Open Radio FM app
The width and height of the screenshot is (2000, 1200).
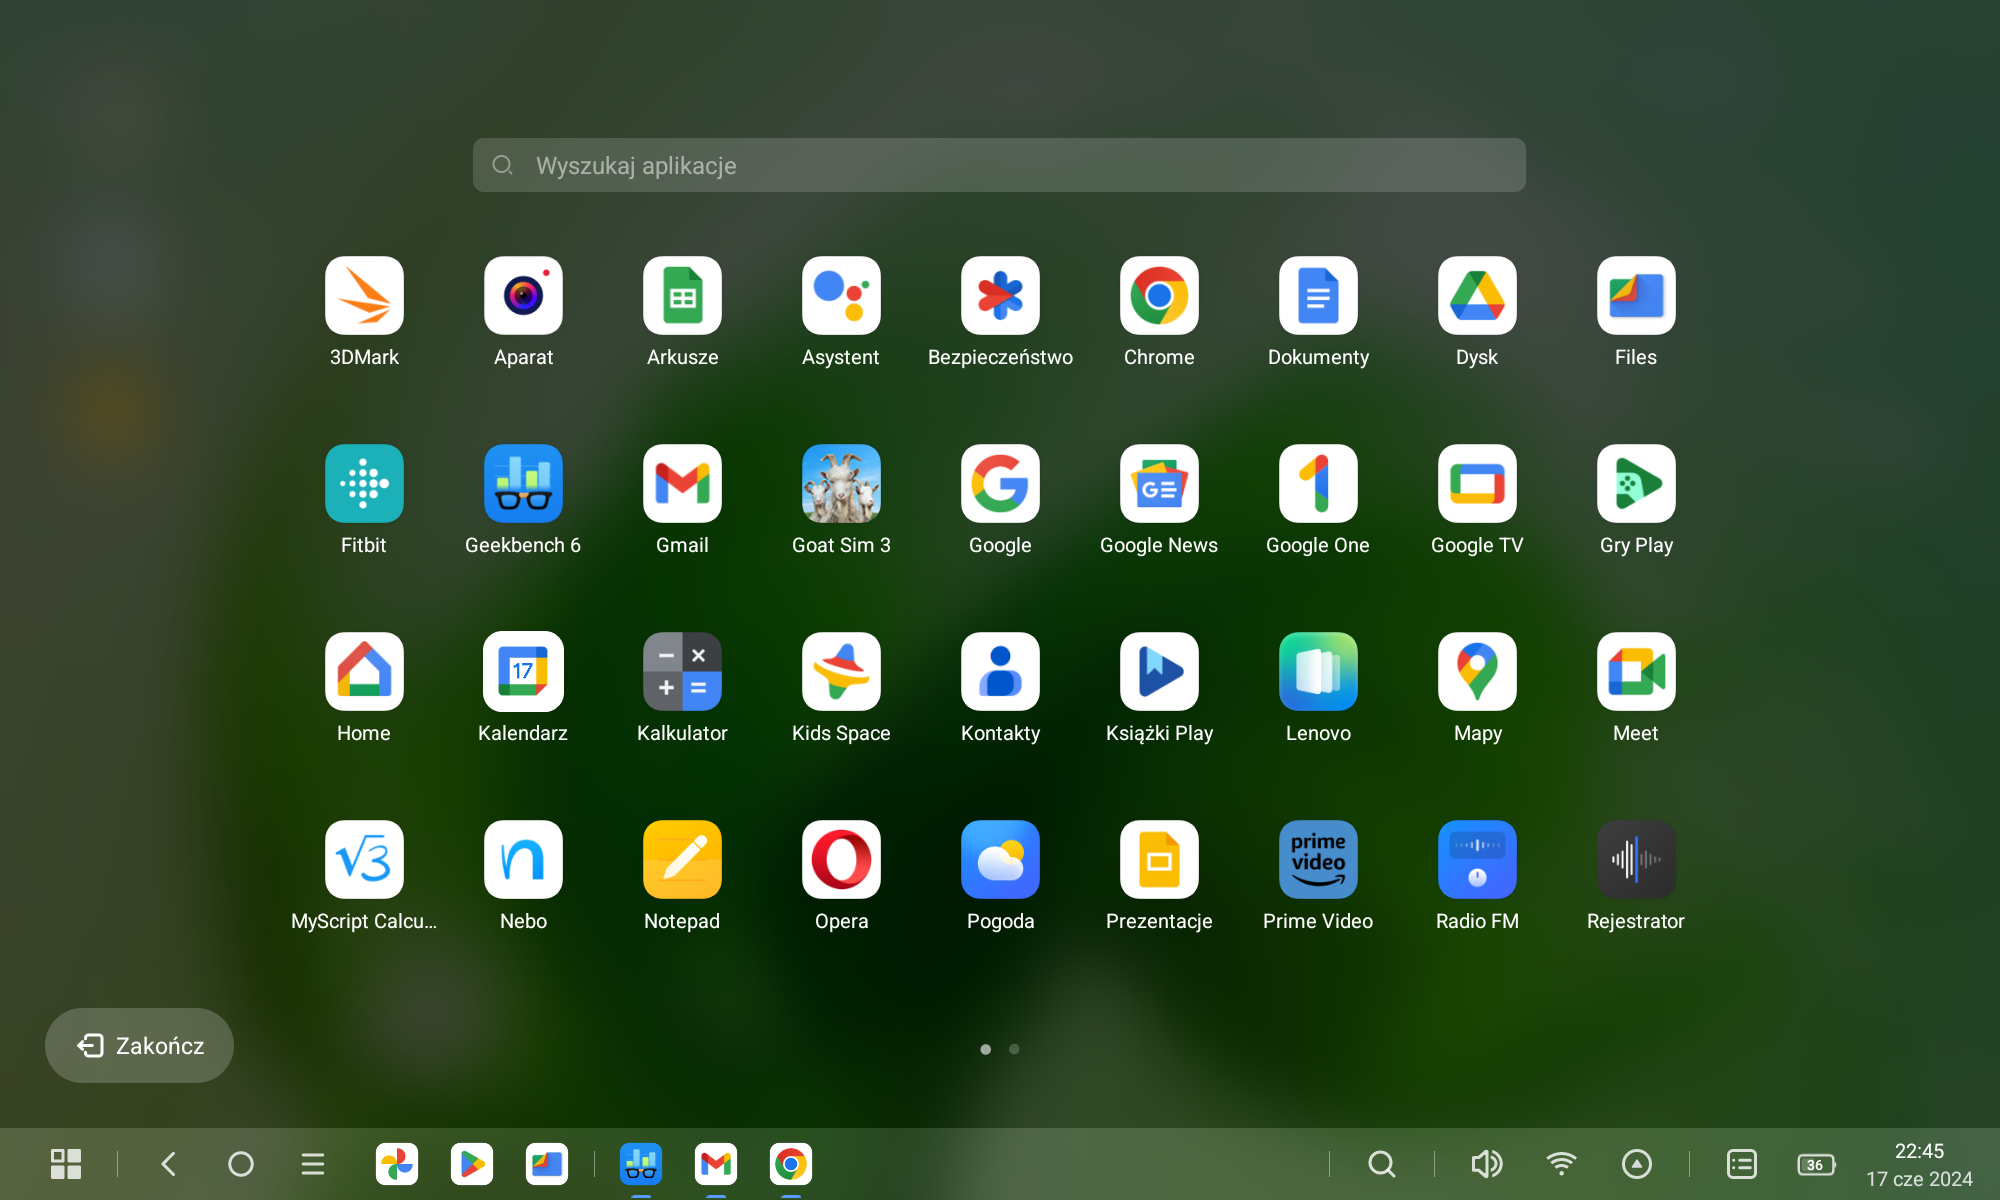1477,860
